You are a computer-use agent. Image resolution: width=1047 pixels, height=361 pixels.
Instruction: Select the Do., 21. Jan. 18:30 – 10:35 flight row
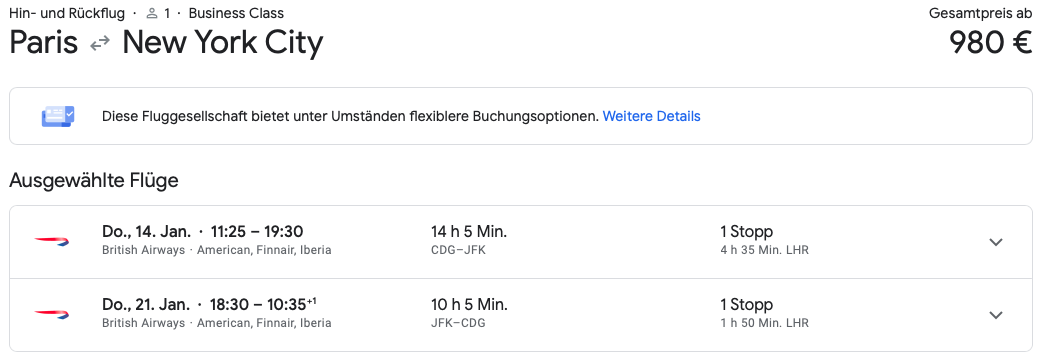click(521, 315)
